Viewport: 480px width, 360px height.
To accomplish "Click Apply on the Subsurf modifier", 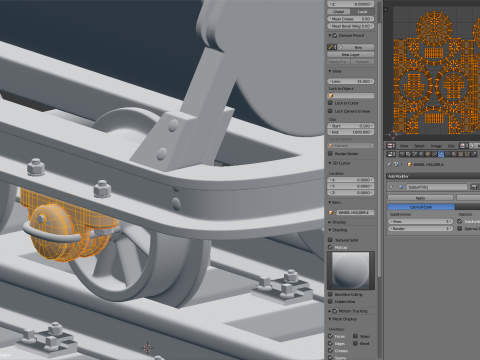I will tap(421, 198).
